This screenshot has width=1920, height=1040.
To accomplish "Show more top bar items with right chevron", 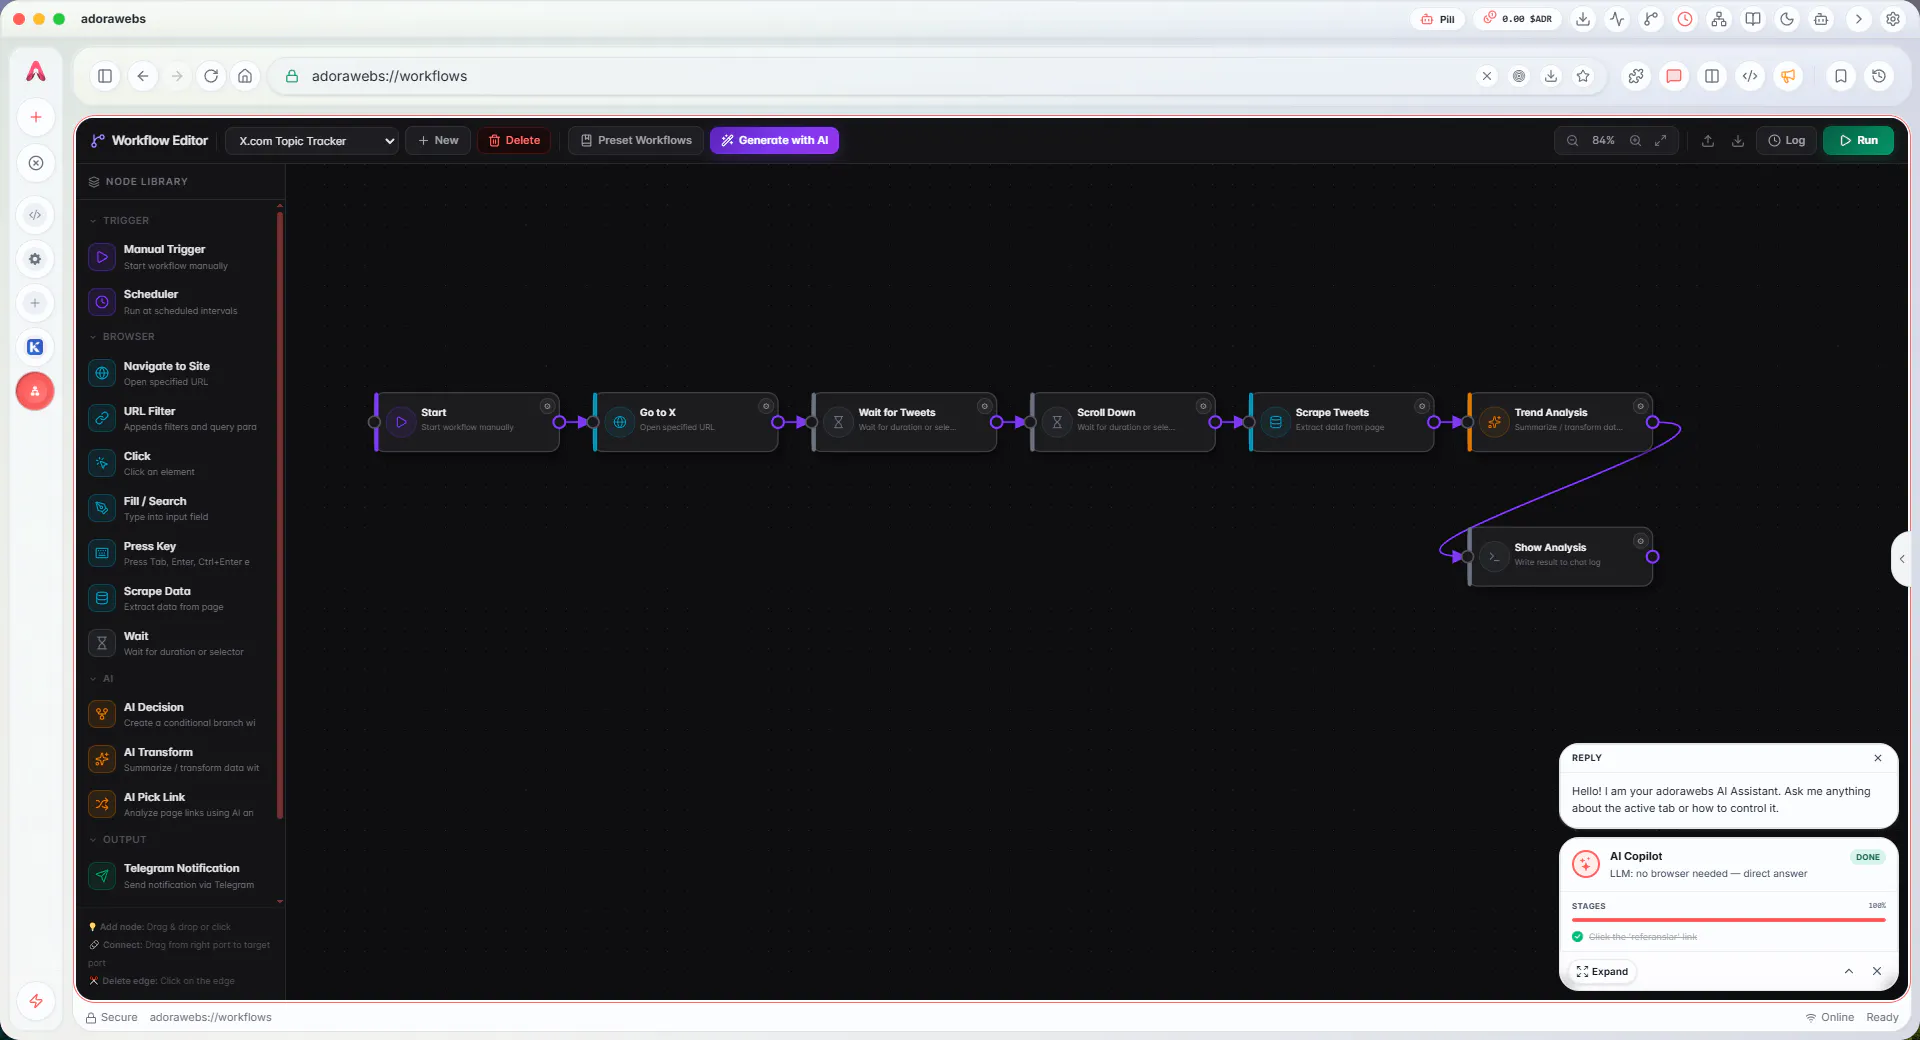I will (1859, 19).
